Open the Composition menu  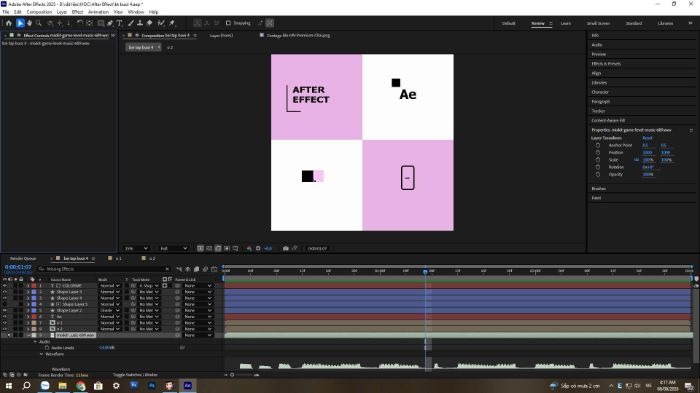tap(39, 12)
